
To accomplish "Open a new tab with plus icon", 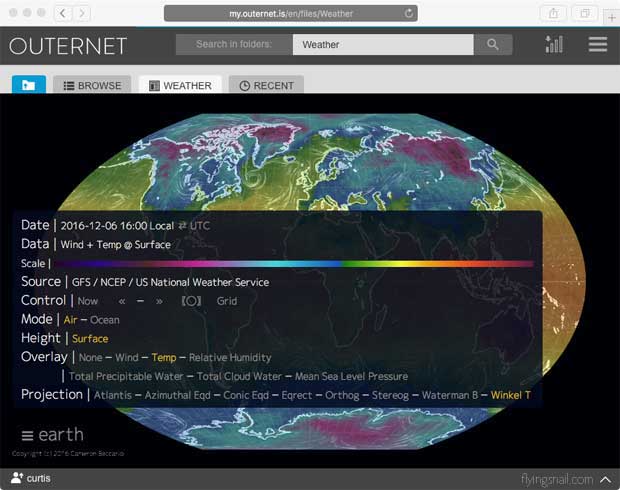I will coord(612,17).
